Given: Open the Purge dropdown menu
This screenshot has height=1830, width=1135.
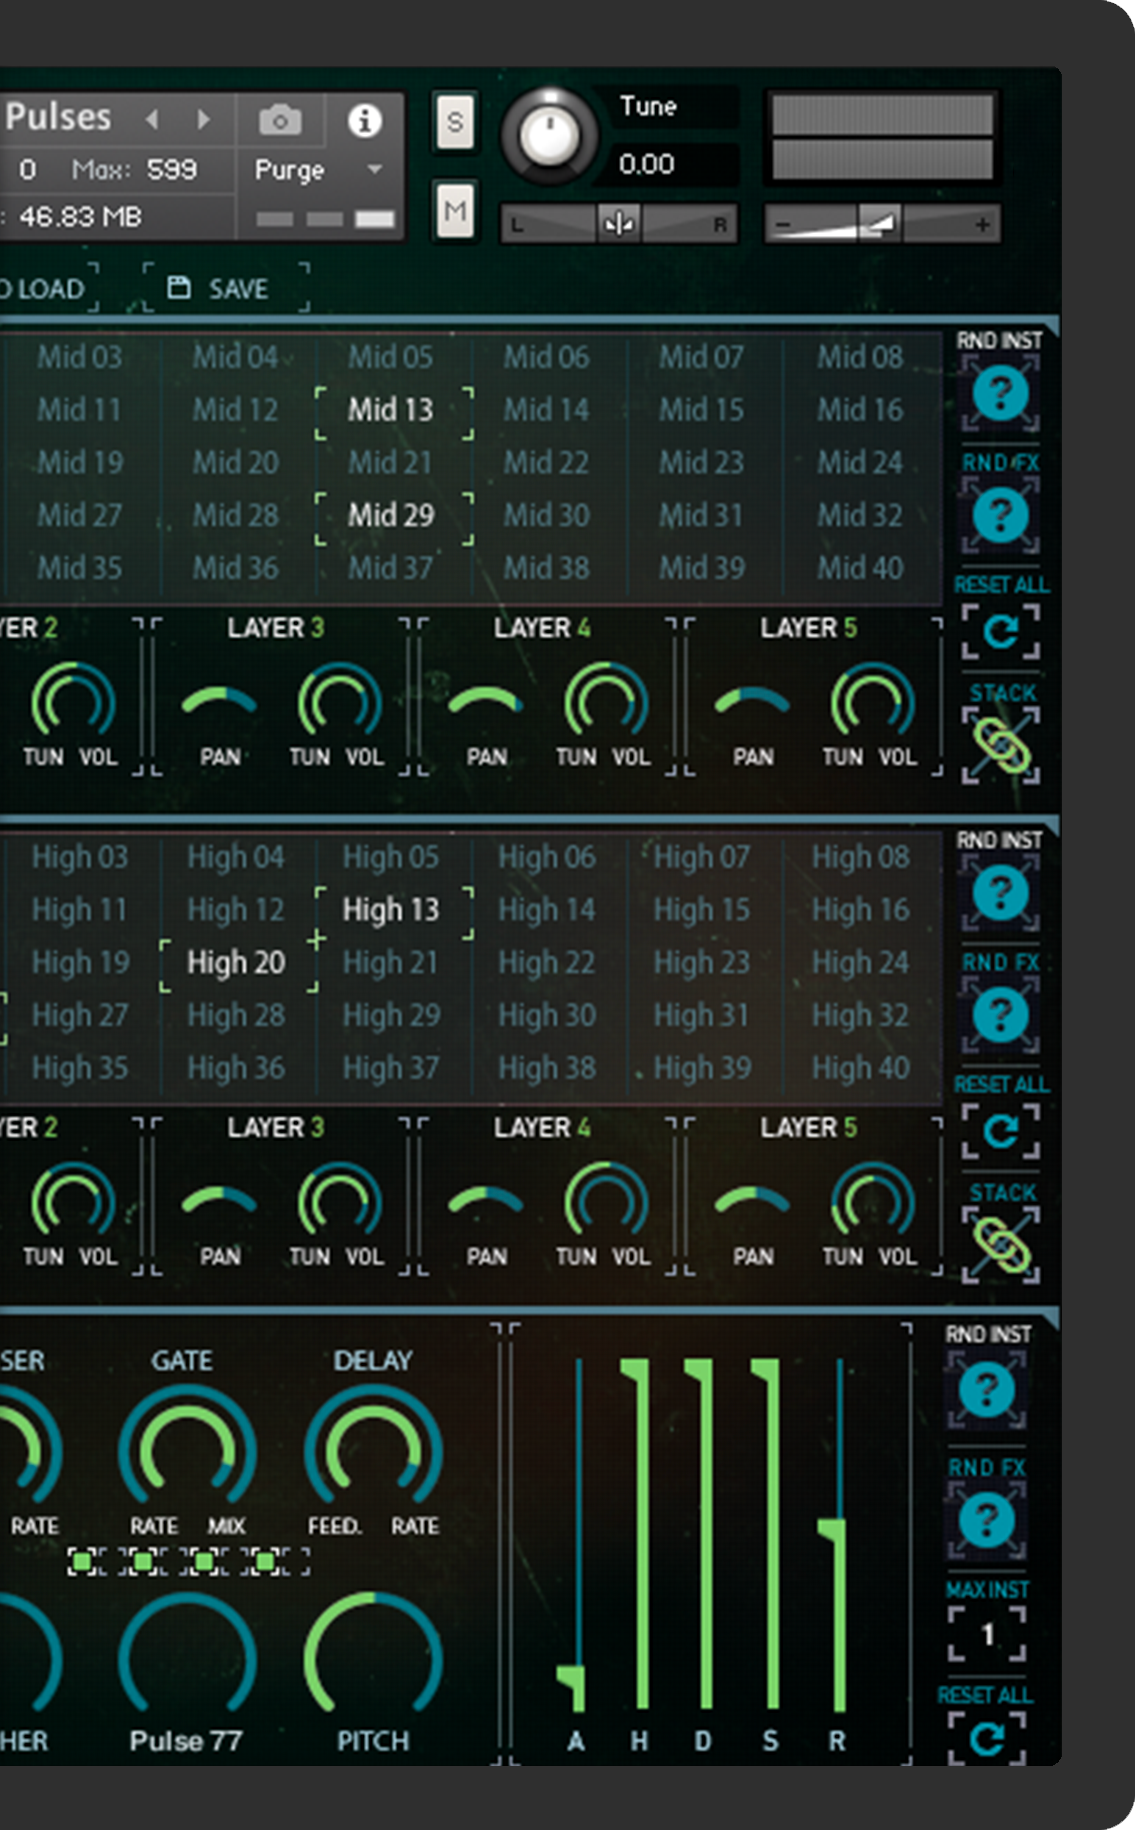Looking at the screenshot, I should click(x=320, y=170).
